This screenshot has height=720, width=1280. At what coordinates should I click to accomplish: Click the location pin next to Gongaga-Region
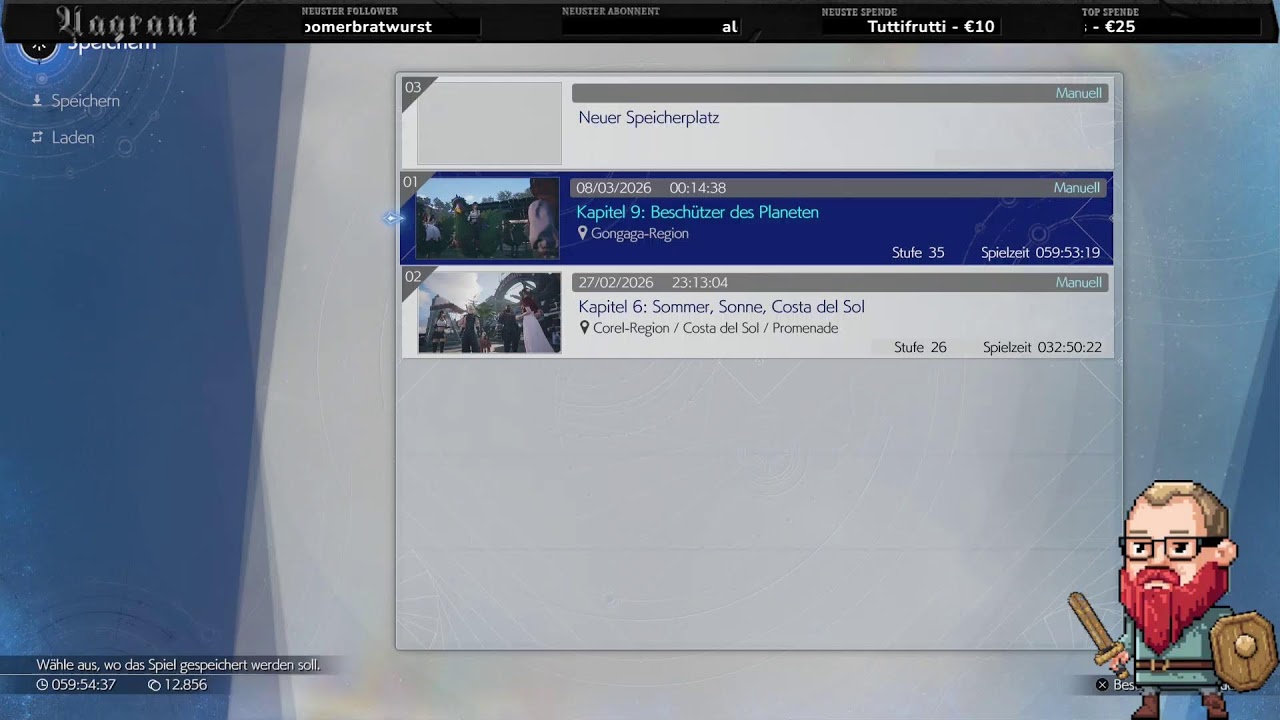click(583, 233)
